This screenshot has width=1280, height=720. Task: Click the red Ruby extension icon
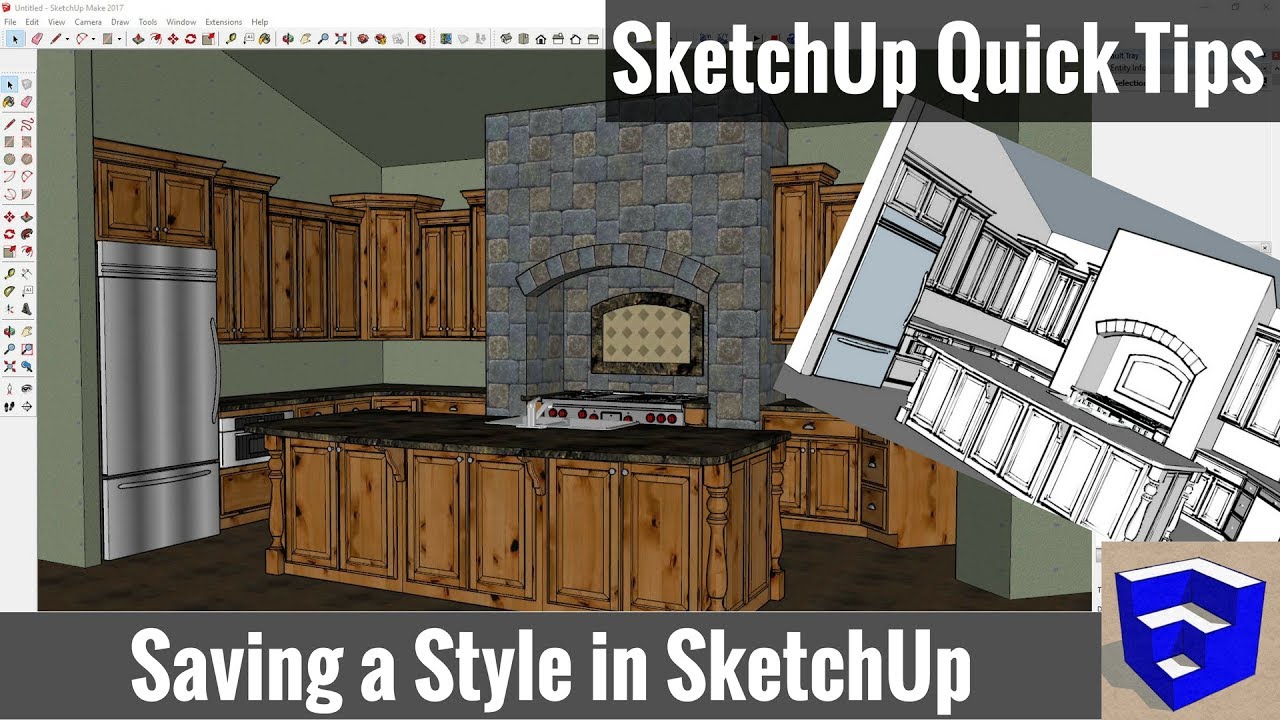(421, 39)
